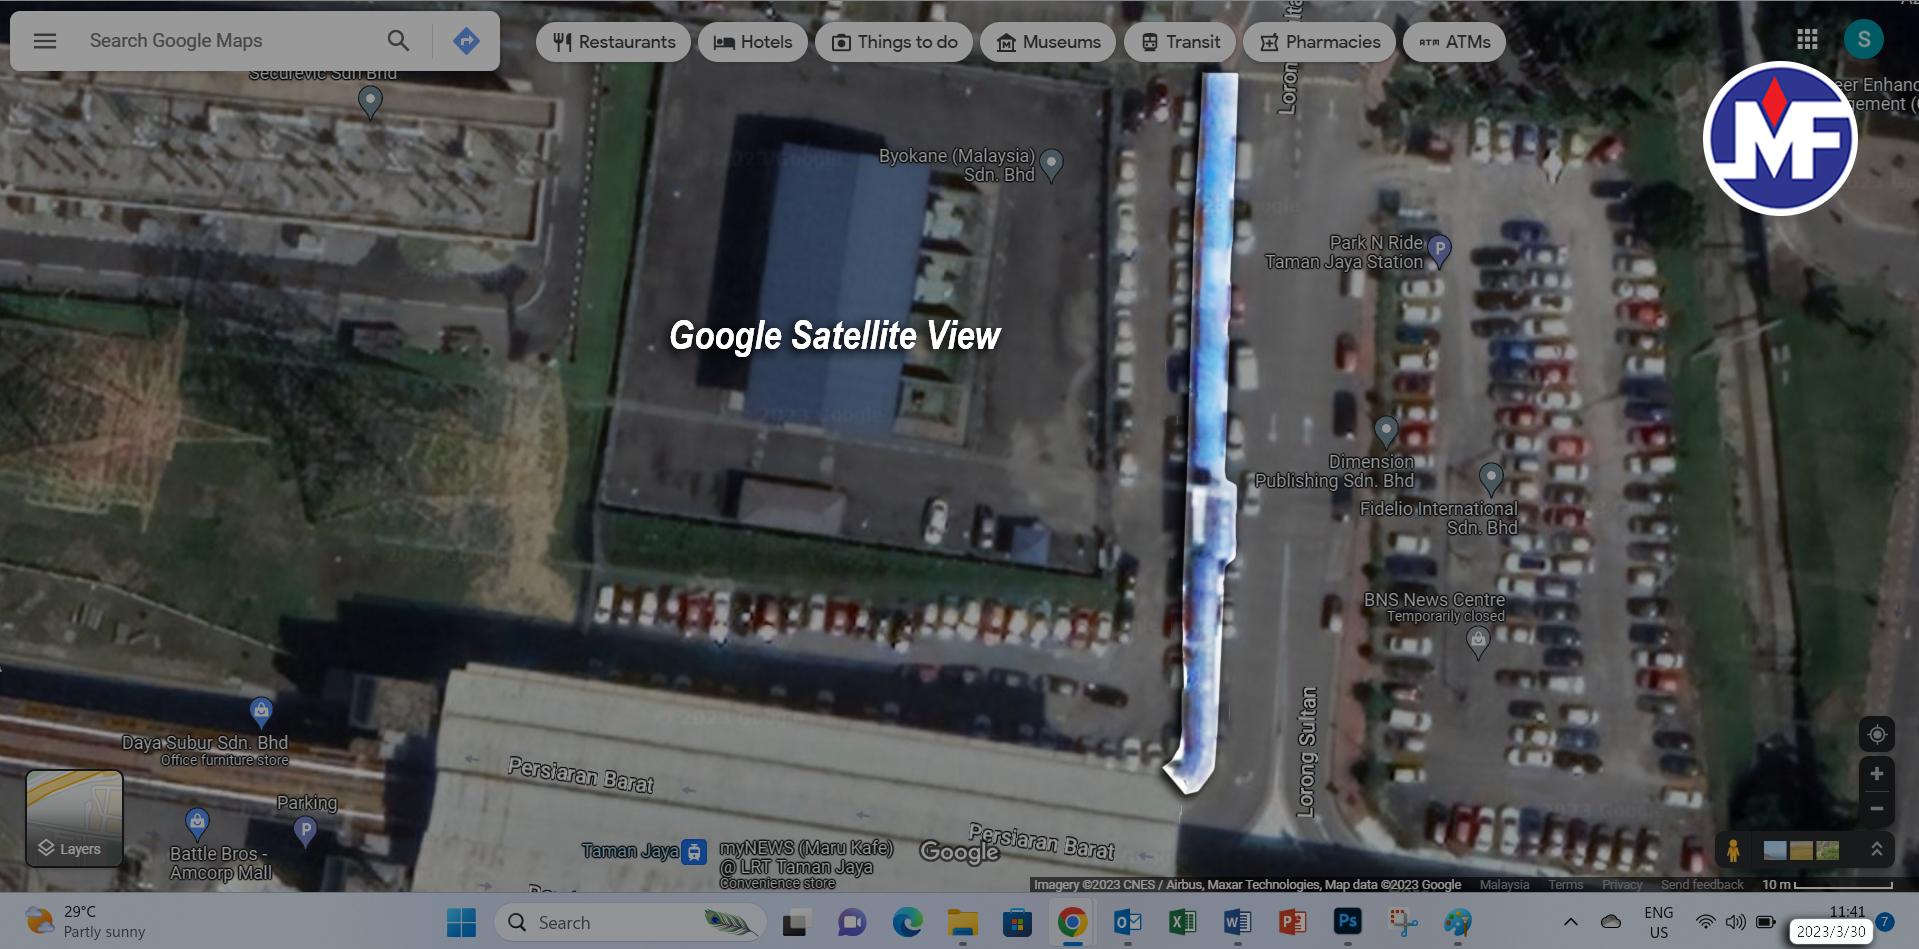
Task: Expand the imagery strip with double chevron
Action: click(1877, 850)
